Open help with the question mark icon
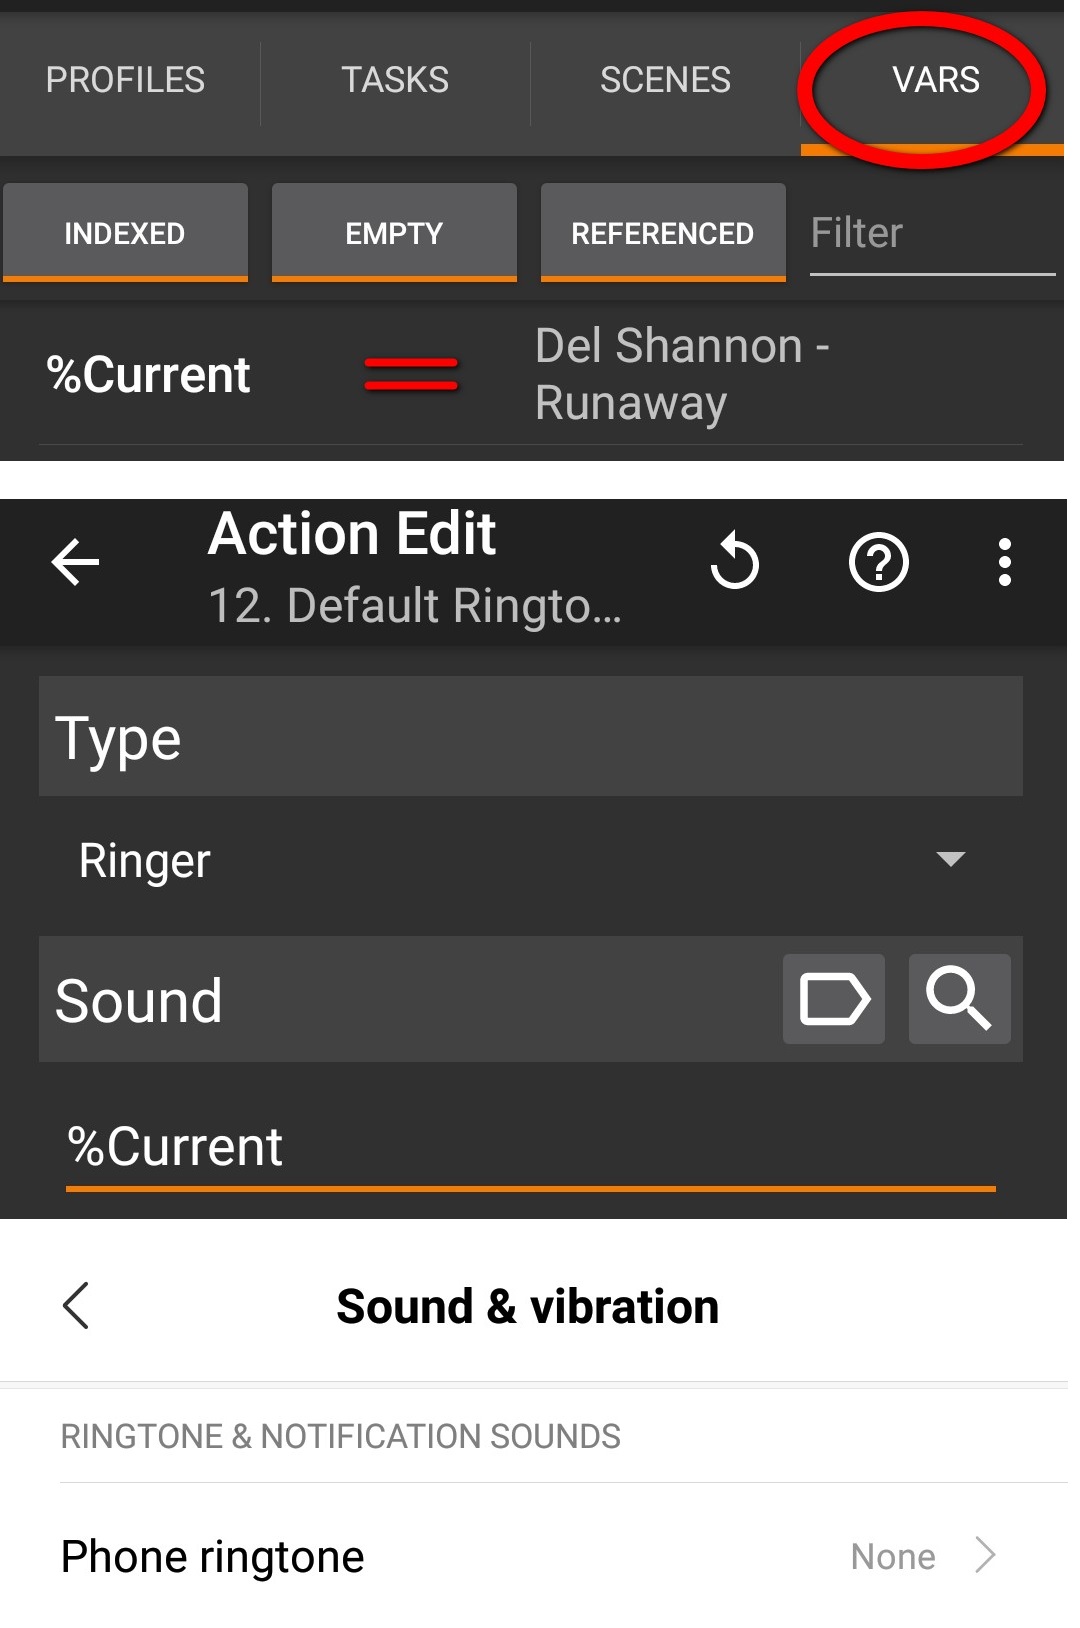Image resolution: width=1080 pixels, height=1628 pixels. [878, 562]
